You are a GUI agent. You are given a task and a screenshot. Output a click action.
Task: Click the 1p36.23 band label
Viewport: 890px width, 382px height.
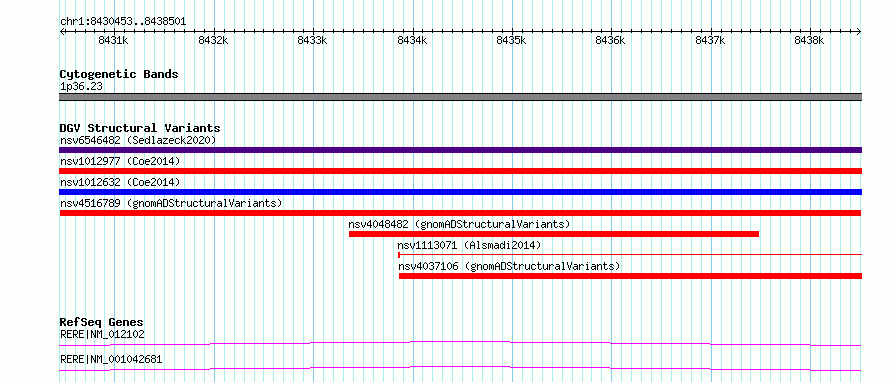(x=81, y=87)
